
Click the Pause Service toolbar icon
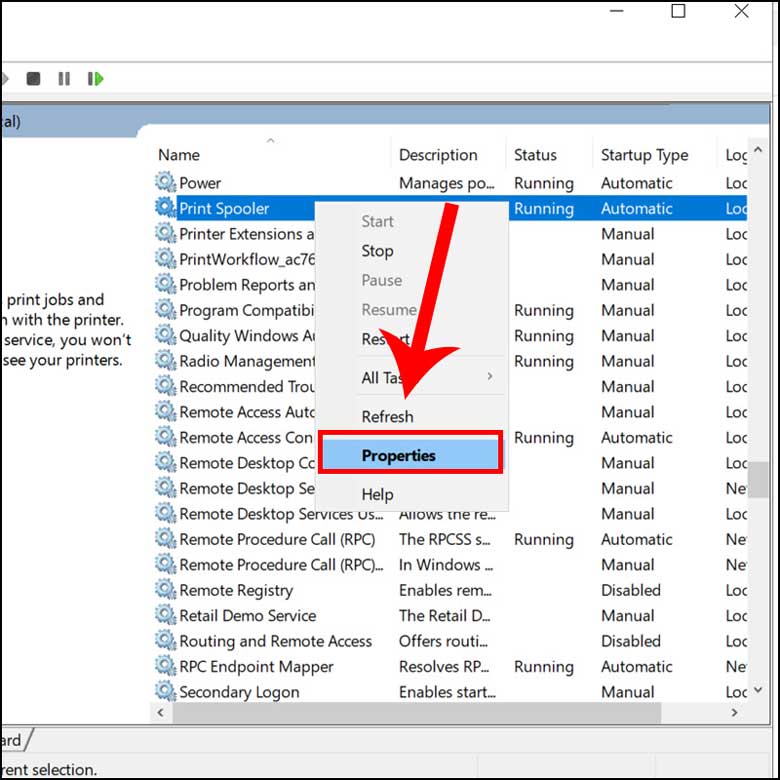coord(64,78)
